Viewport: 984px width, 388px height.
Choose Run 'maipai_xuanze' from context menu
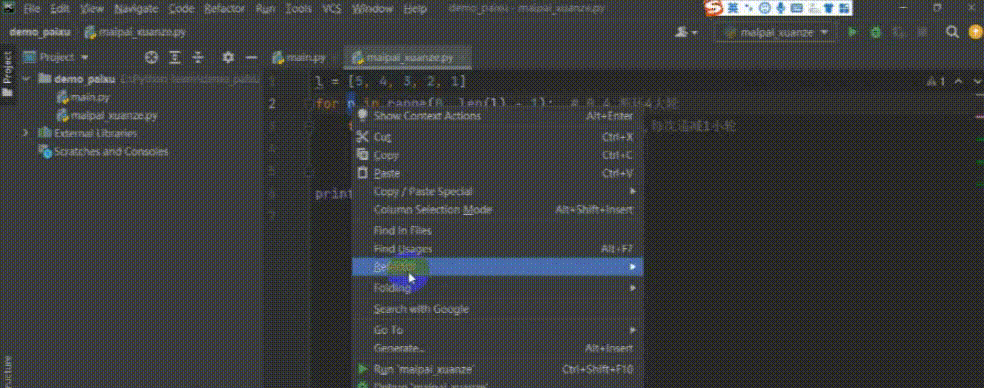[497, 369]
